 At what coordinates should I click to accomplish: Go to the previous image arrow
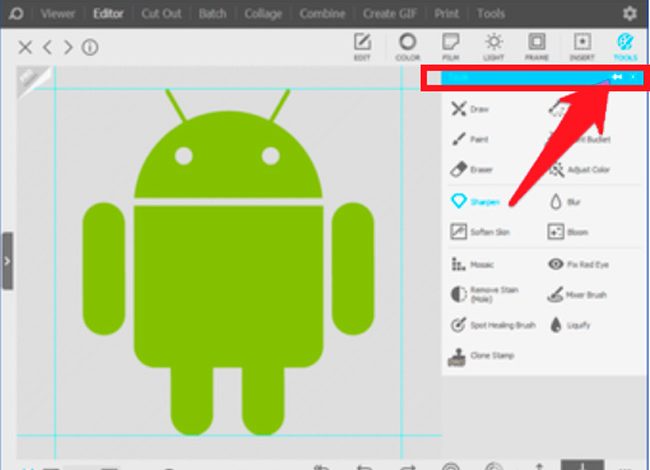coord(47,47)
